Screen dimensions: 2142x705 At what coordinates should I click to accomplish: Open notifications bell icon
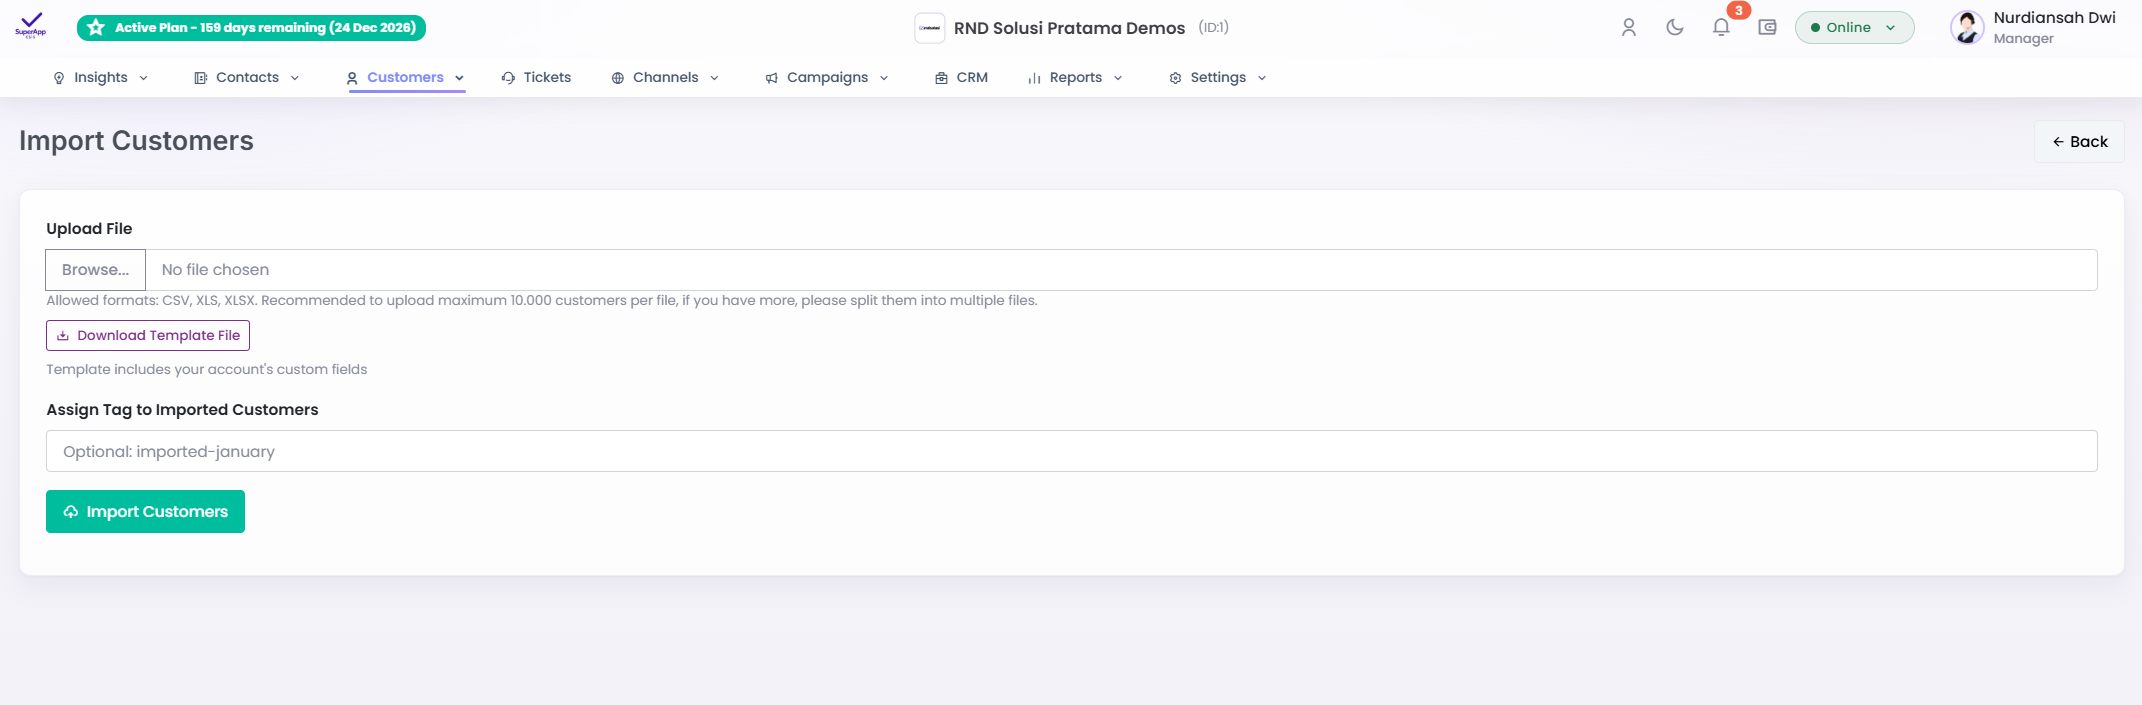pyautogui.click(x=1721, y=28)
